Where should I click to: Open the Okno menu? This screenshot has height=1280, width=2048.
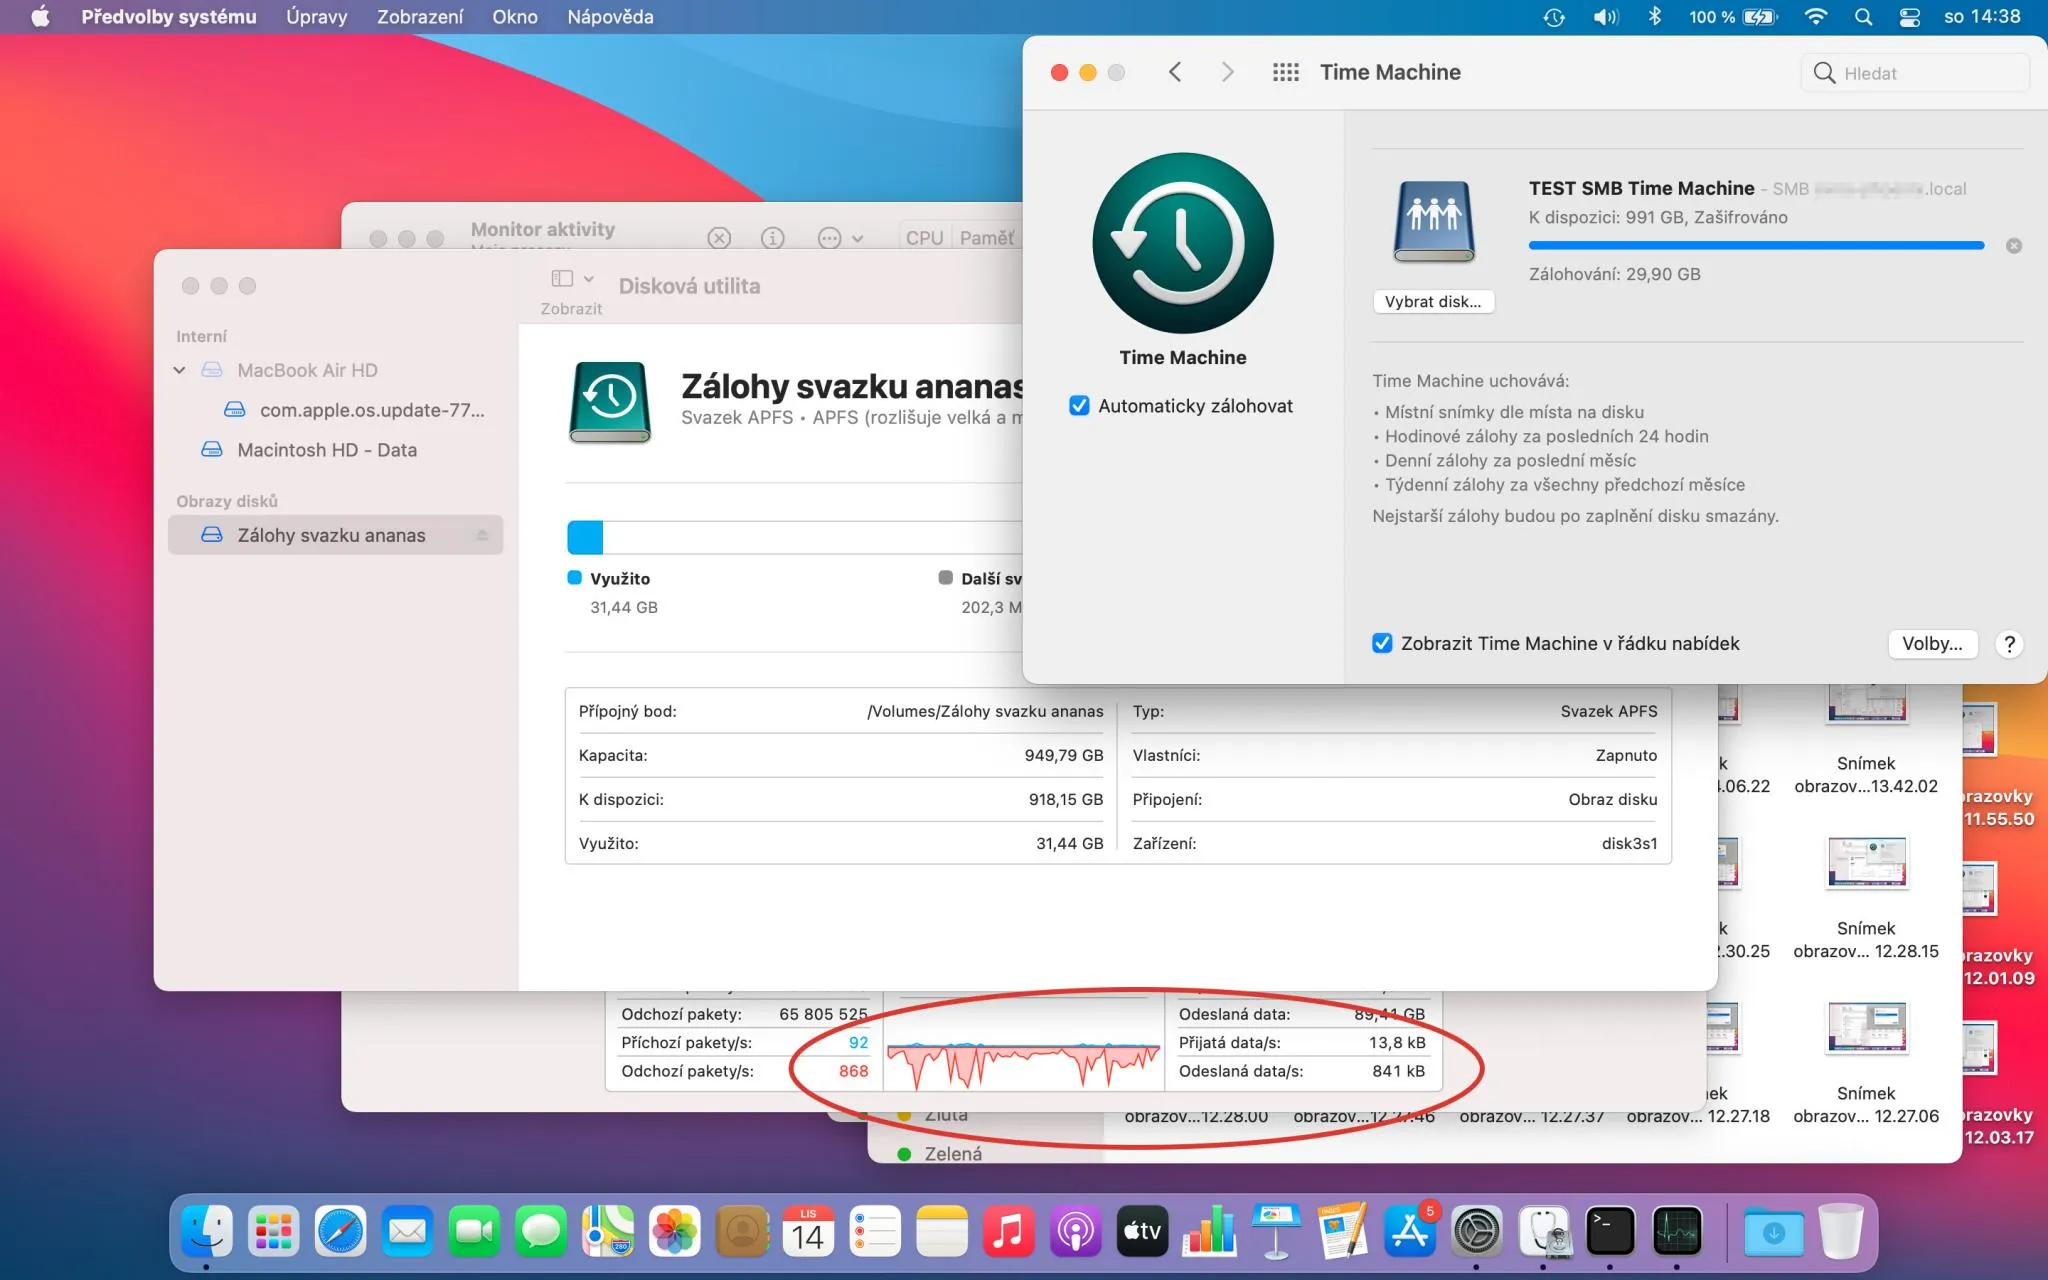[x=515, y=17]
